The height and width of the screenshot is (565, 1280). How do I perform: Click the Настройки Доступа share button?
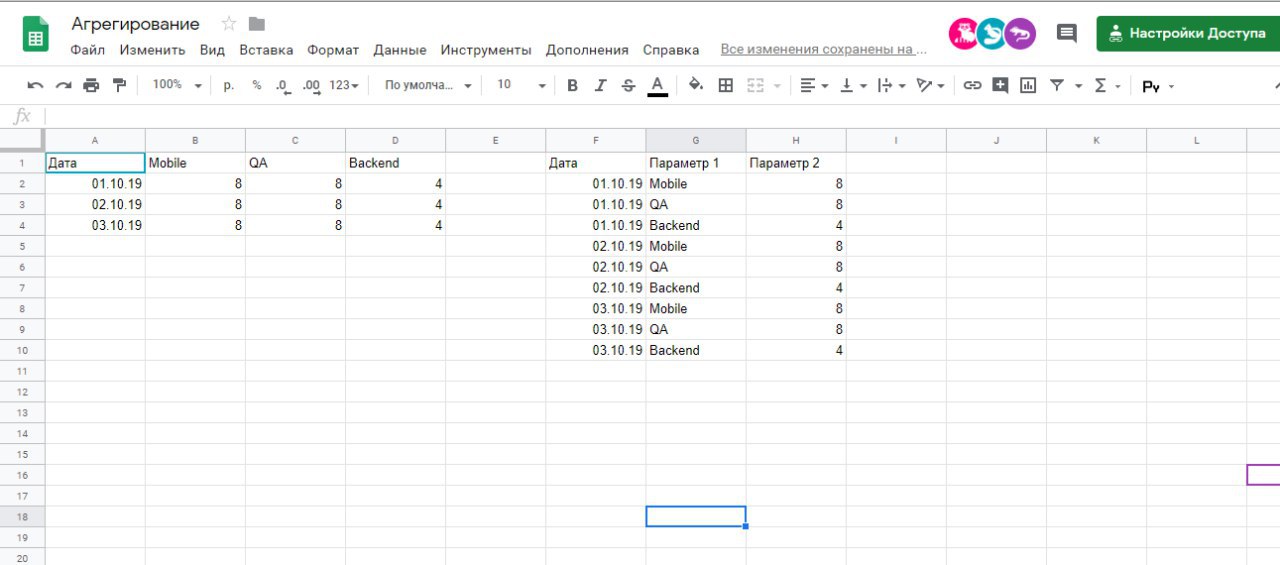click(1187, 33)
